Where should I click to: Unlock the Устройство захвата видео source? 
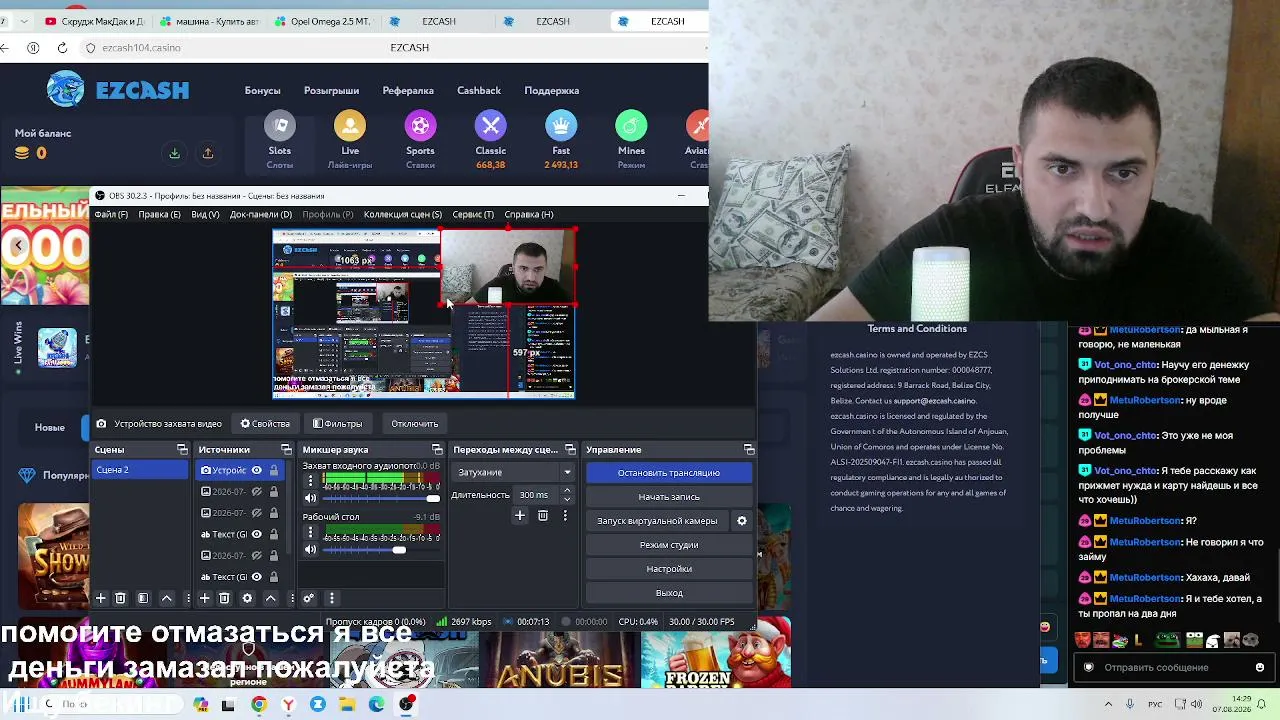(x=273, y=470)
